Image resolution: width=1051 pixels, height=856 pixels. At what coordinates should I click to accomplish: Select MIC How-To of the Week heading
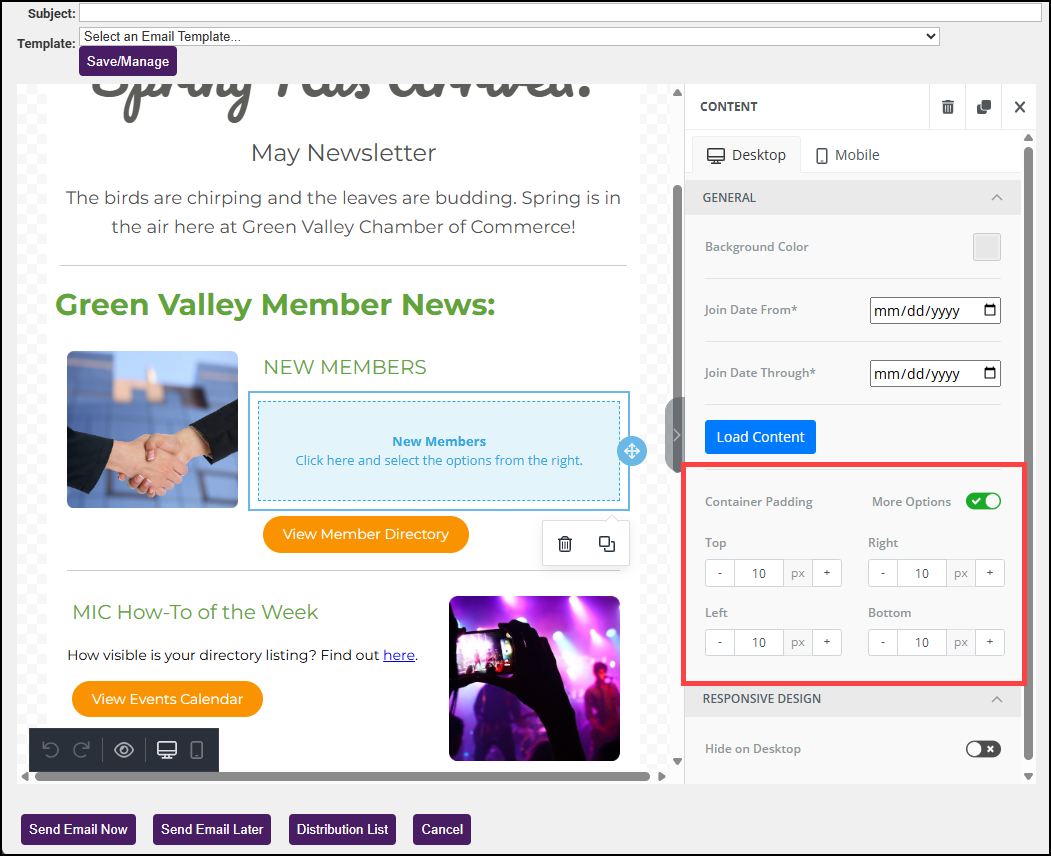[x=195, y=612]
